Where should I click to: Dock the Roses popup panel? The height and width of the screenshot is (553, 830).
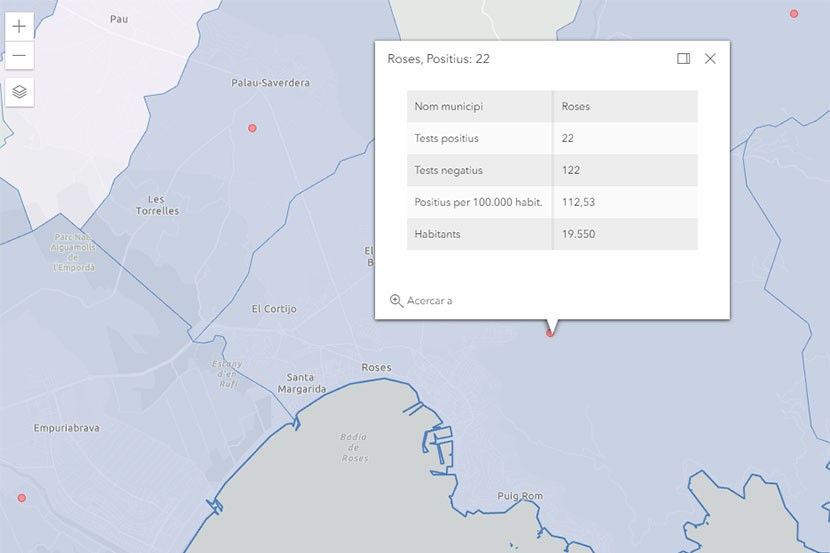pos(683,58)
